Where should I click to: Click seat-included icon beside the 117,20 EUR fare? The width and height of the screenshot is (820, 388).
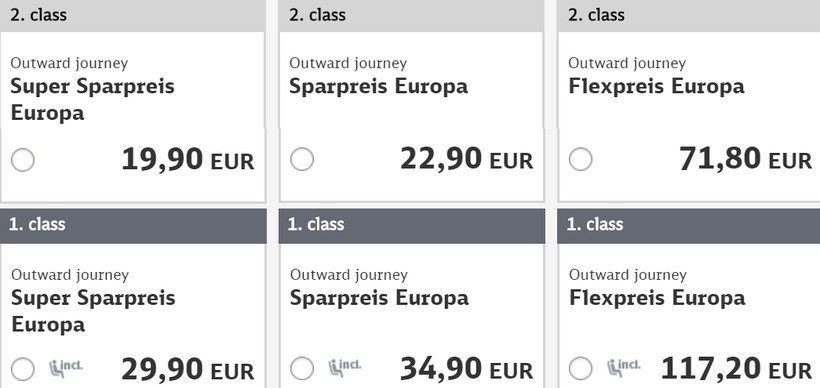624,367
